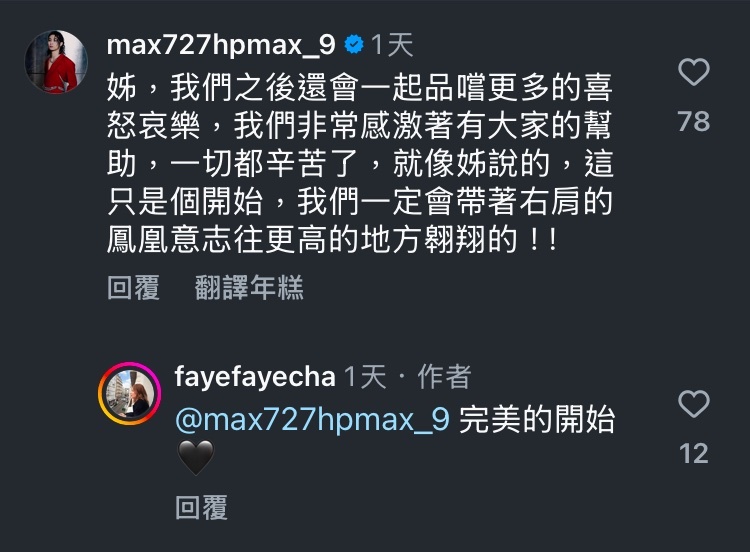Tap 翻譯年糕 to translate the comment
The height and width of the screenshot is (552, 750).
pos(249,287)
